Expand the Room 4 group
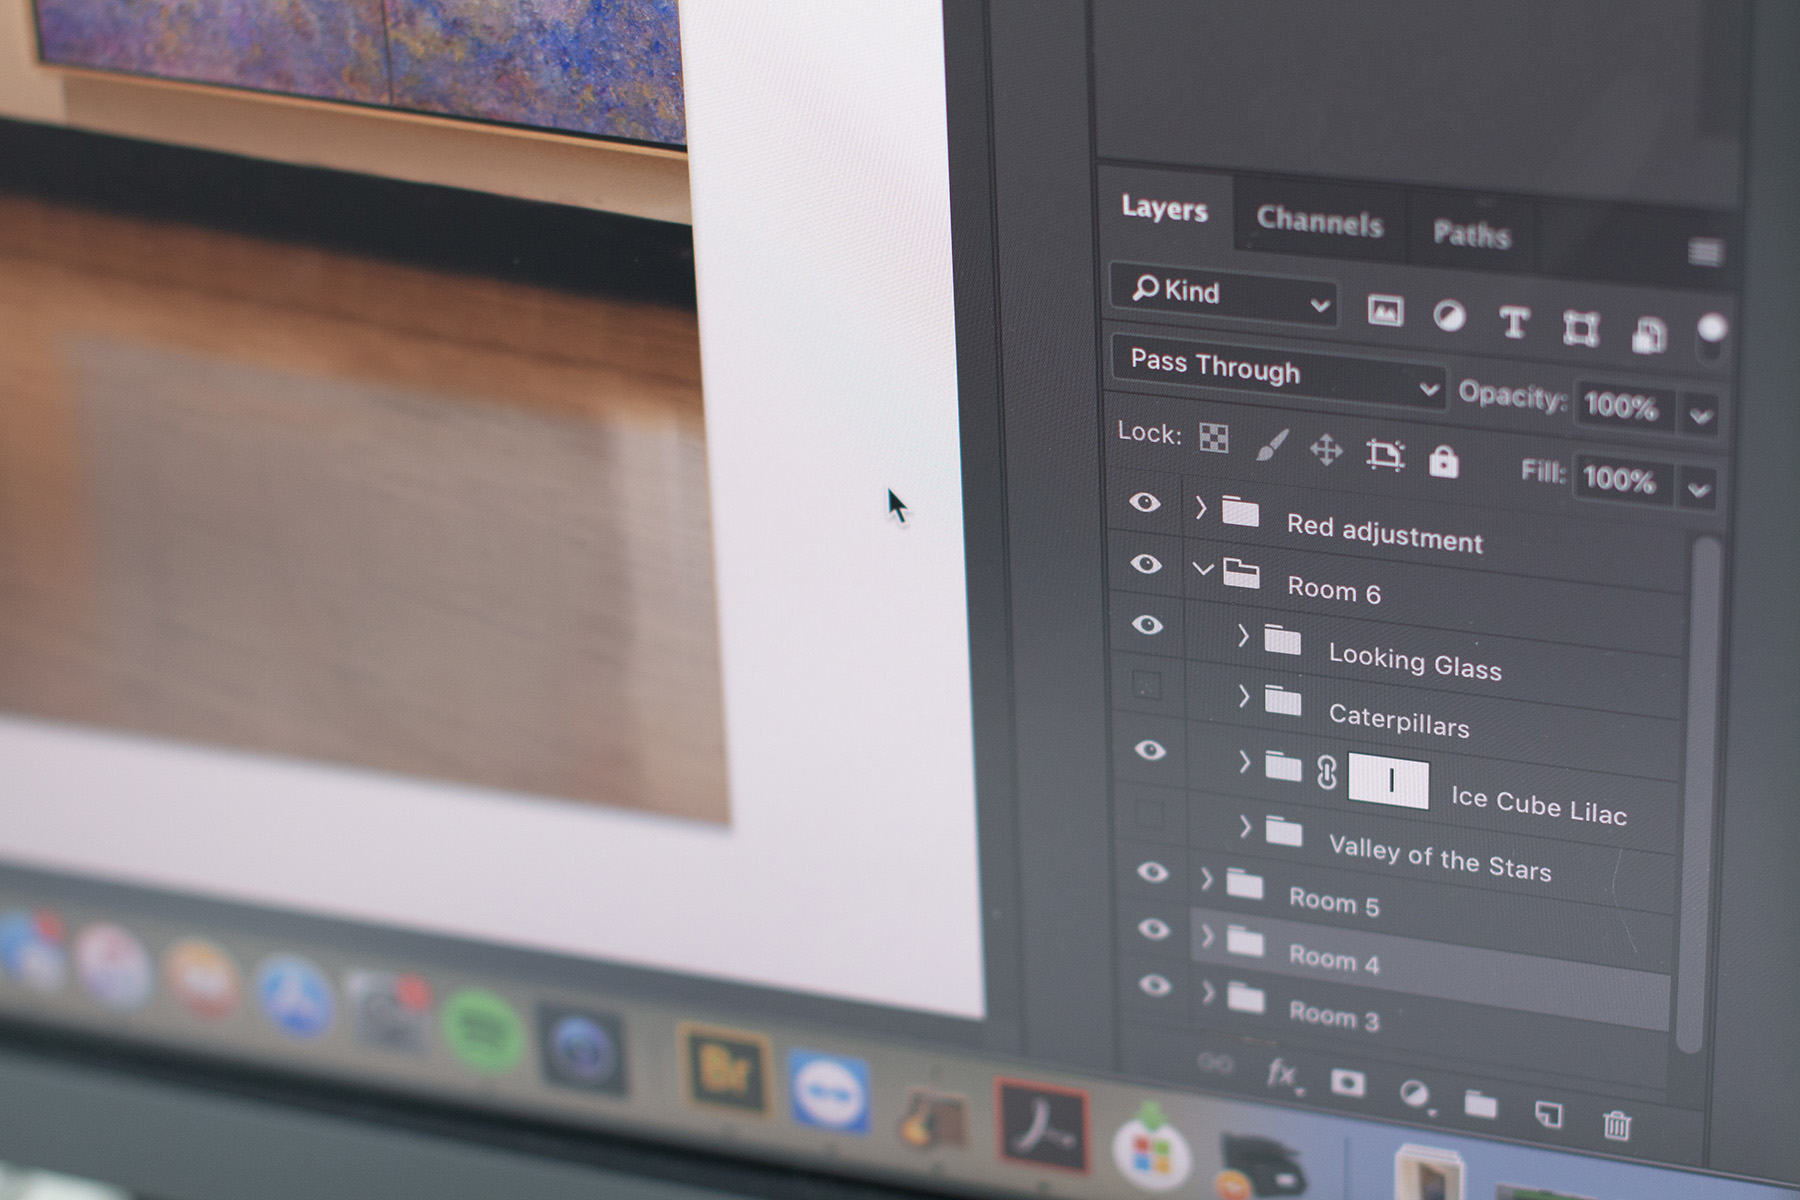The width and height of the screenshot is (1800, 1200). (1207, 936)
